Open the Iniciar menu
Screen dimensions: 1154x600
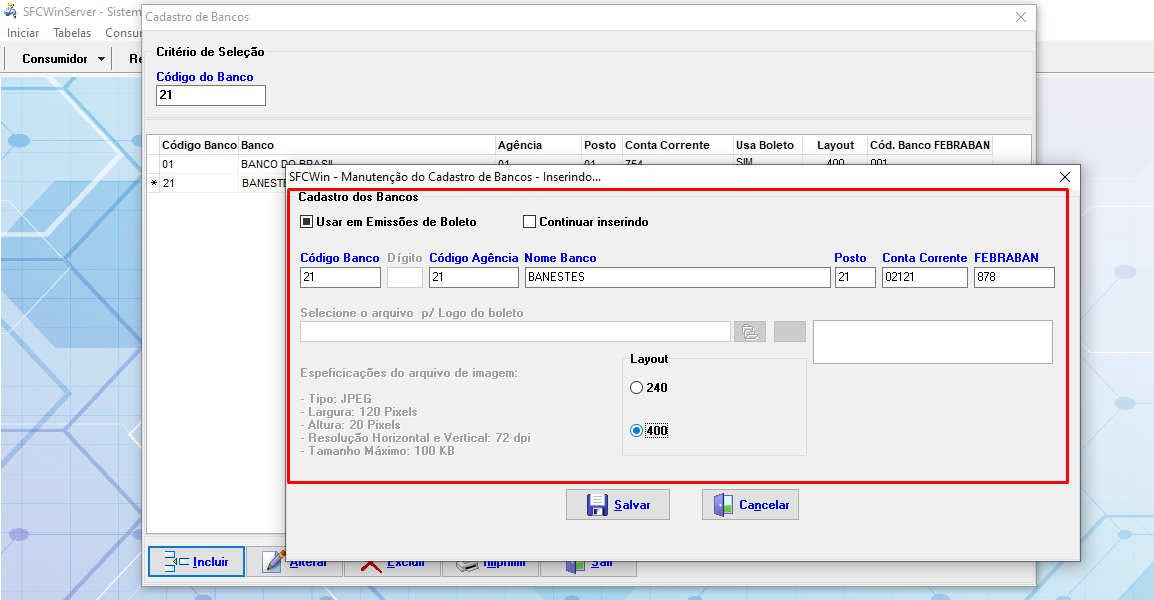[x=23, y=33]
